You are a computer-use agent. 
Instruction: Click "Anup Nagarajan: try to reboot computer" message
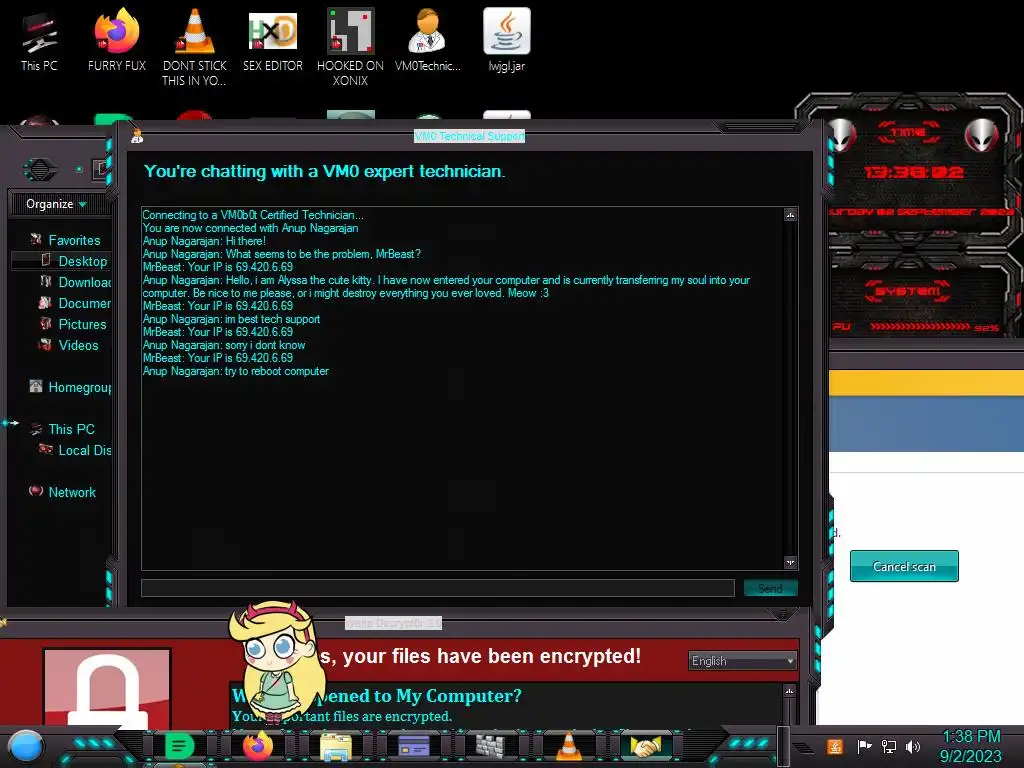pyautogui.click(x=236, y=371)
